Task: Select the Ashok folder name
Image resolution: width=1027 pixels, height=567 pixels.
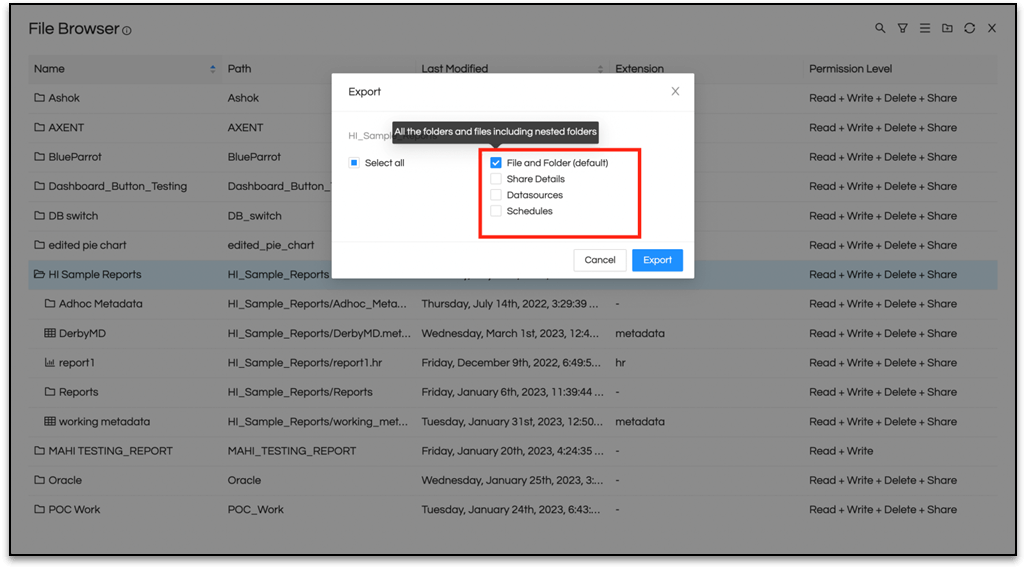Action: 64,98
